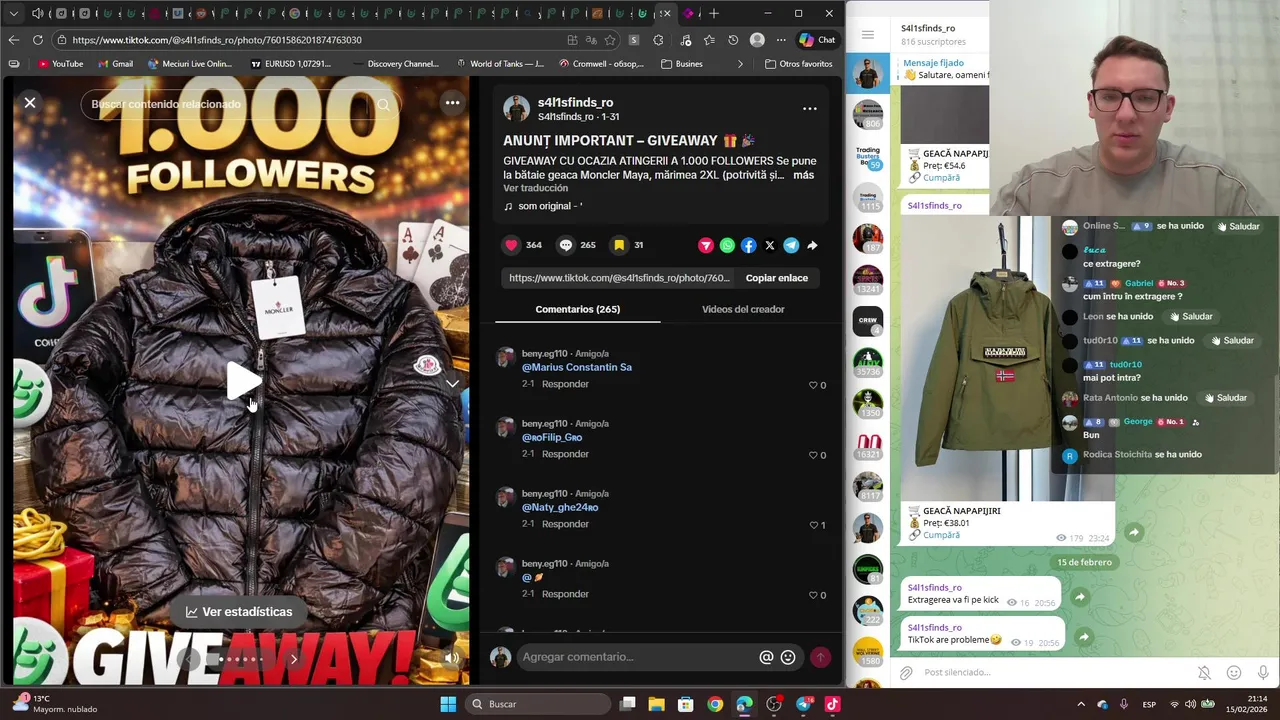Close the TikTok photo viewer with the X
The height and width of the screenshot is (720, 1280).
(x=30, y=102)
